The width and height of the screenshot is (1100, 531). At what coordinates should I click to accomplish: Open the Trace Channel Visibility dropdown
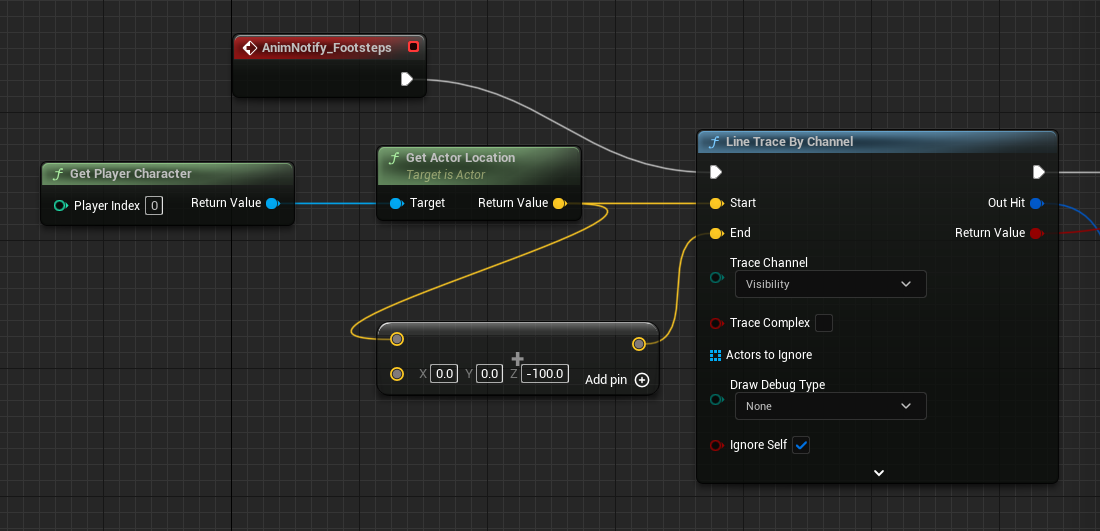[830, 284]
